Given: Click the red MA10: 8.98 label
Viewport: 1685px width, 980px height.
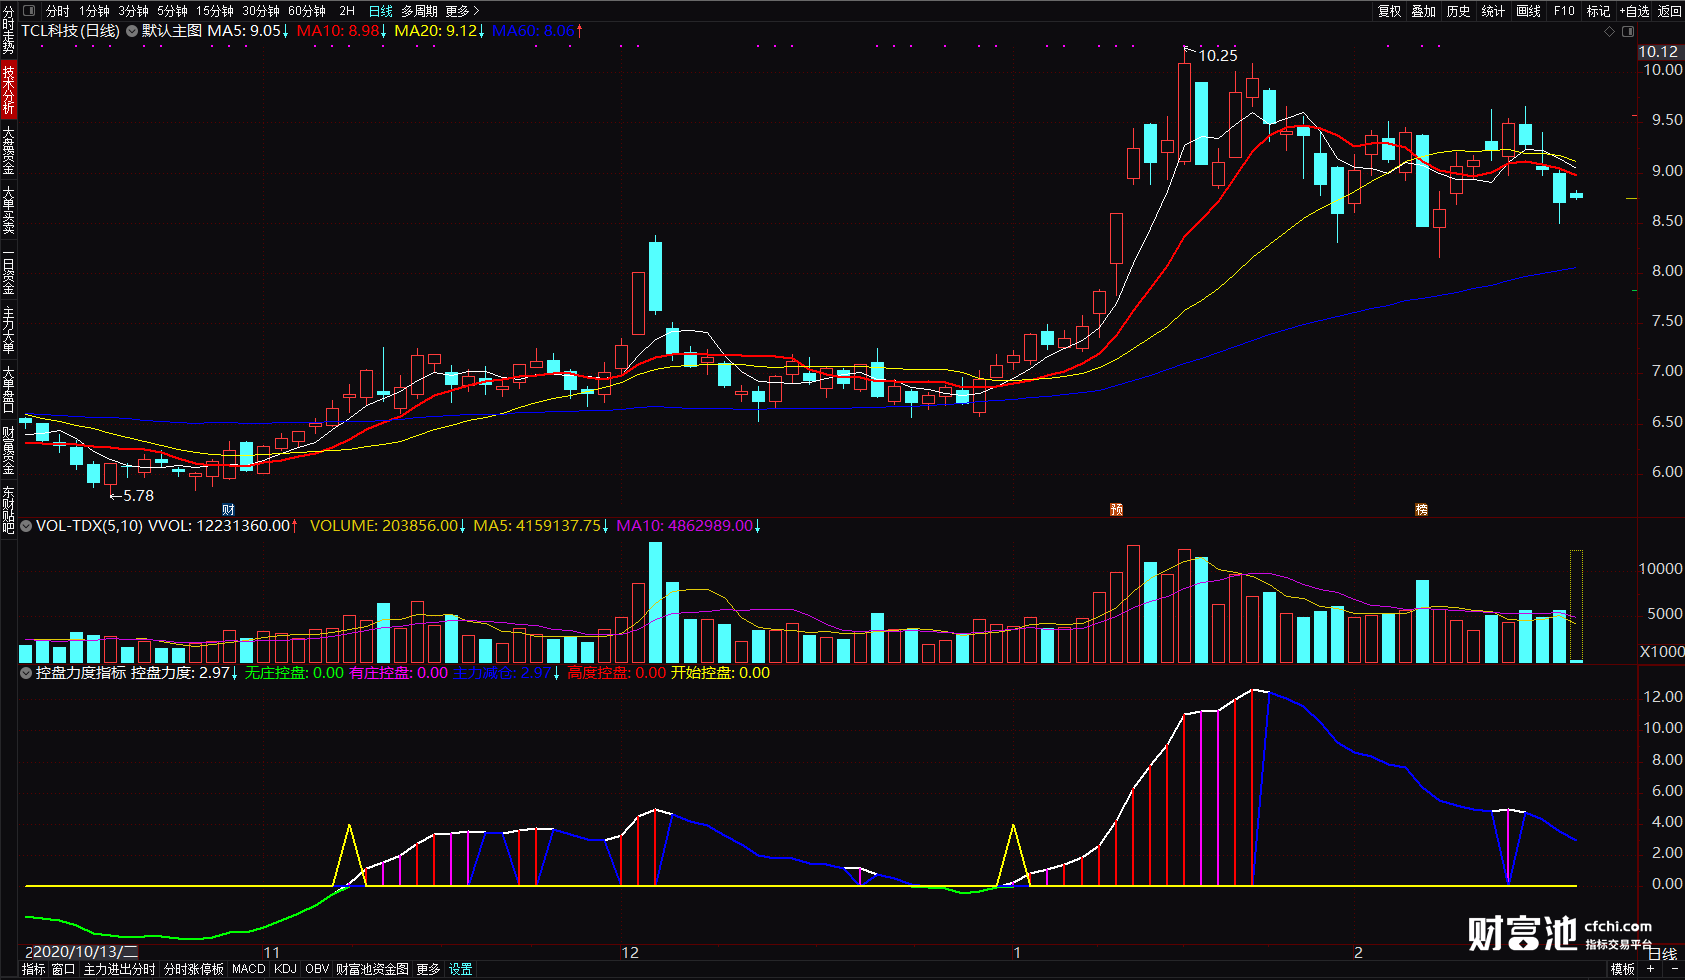Looking at the screenshot, I should [x=342, y=31].
